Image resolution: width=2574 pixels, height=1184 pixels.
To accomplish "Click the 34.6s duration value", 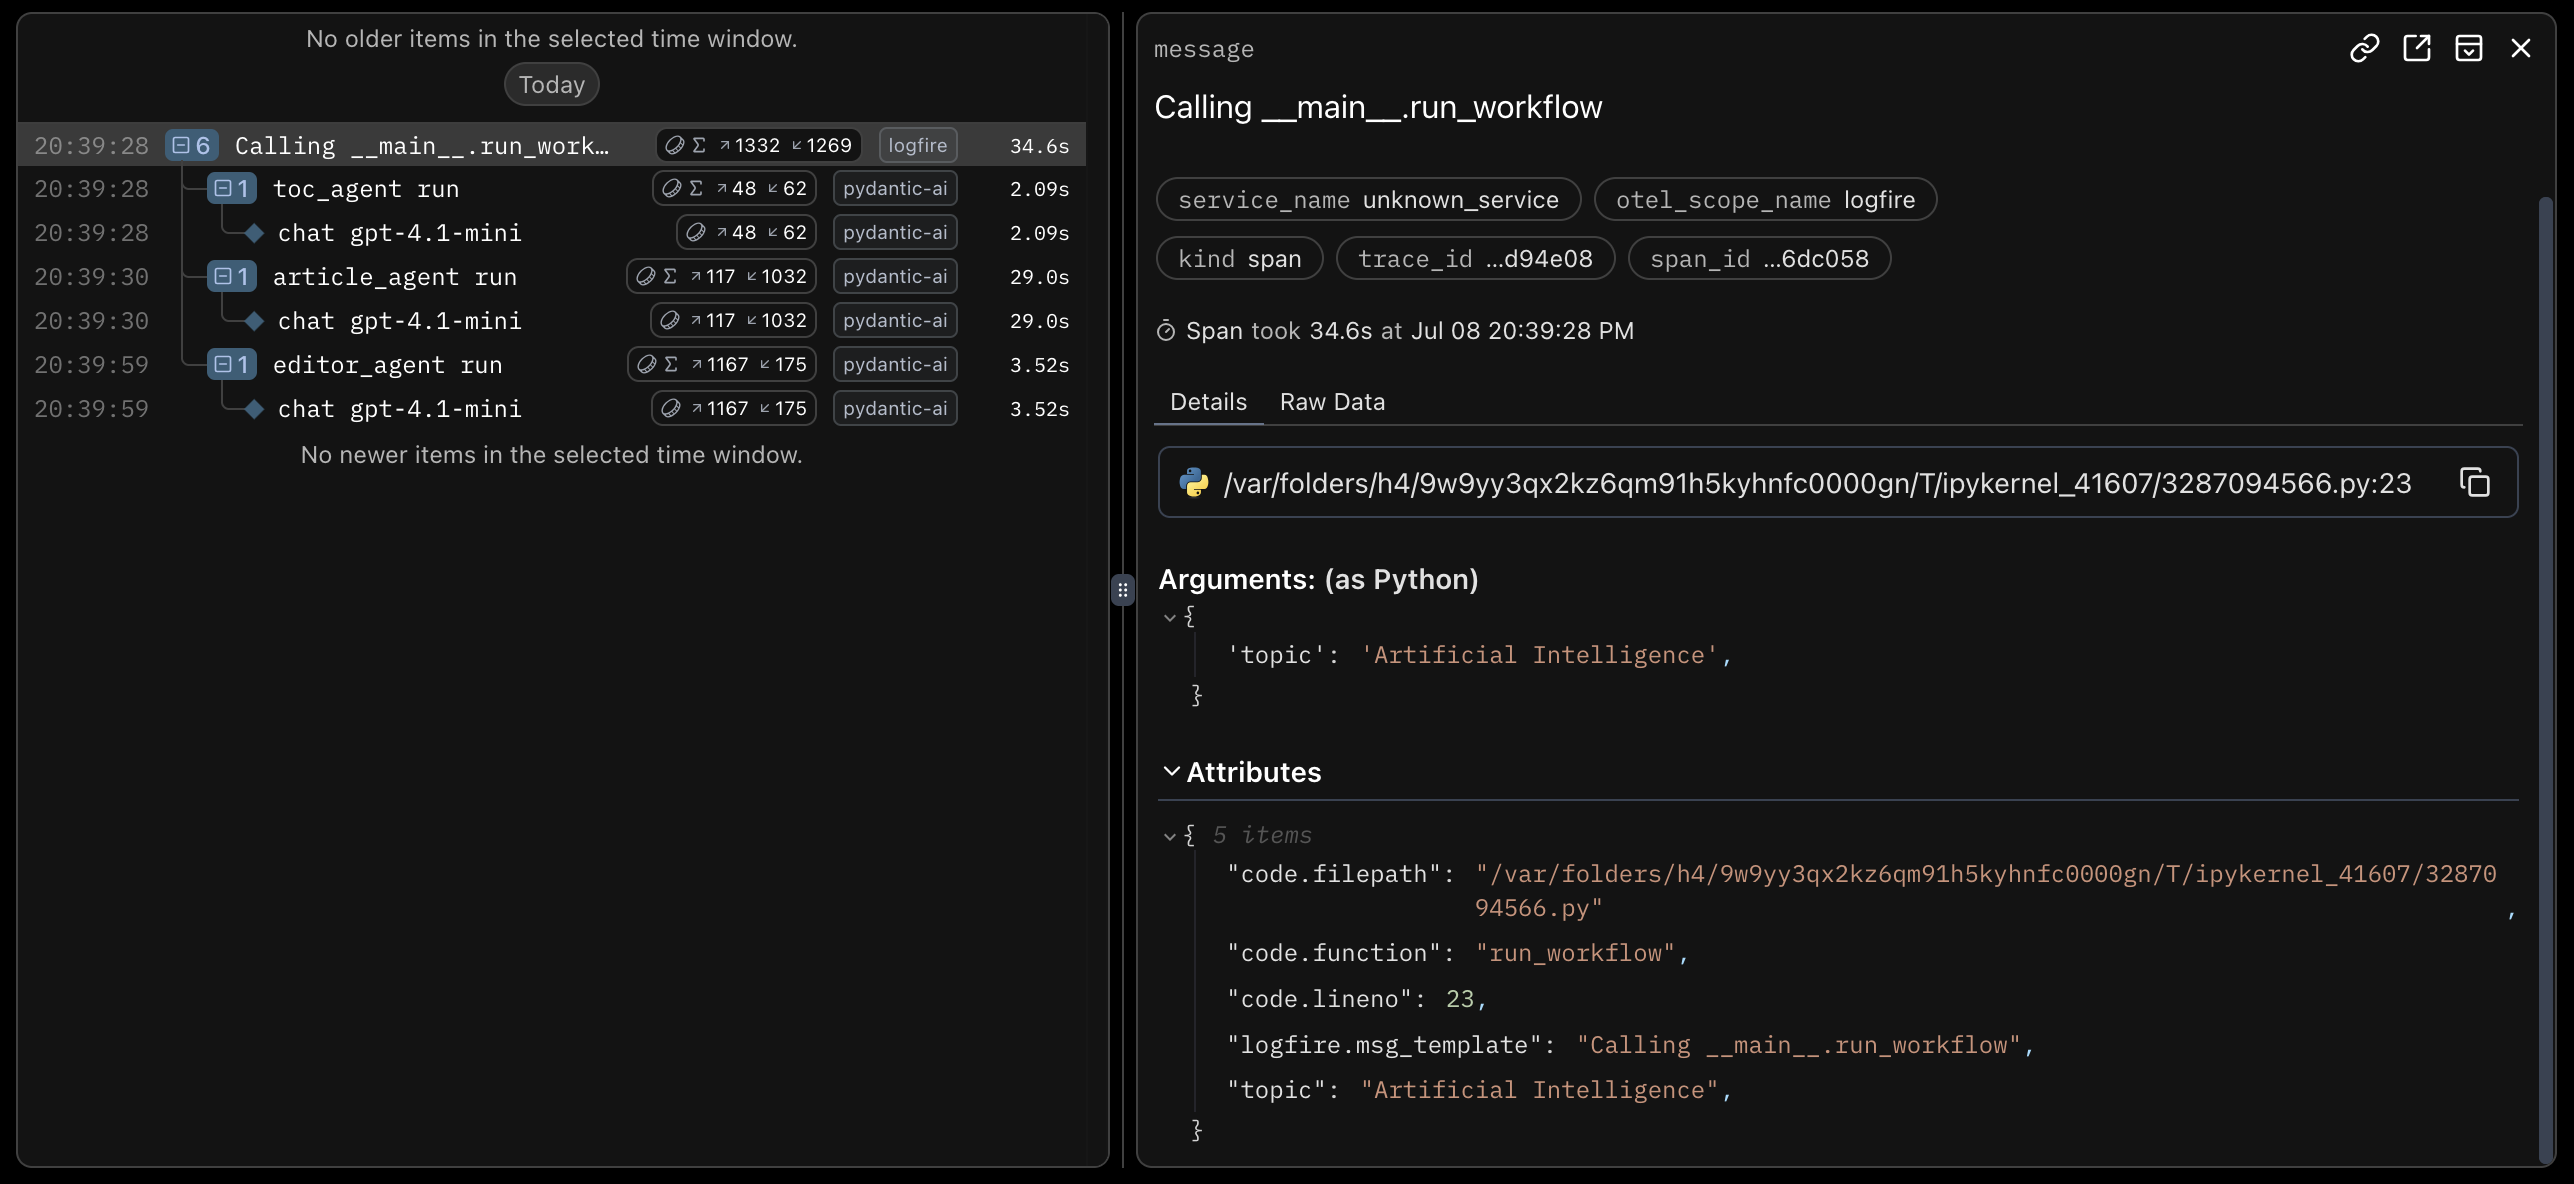I will pos(1039,146).
